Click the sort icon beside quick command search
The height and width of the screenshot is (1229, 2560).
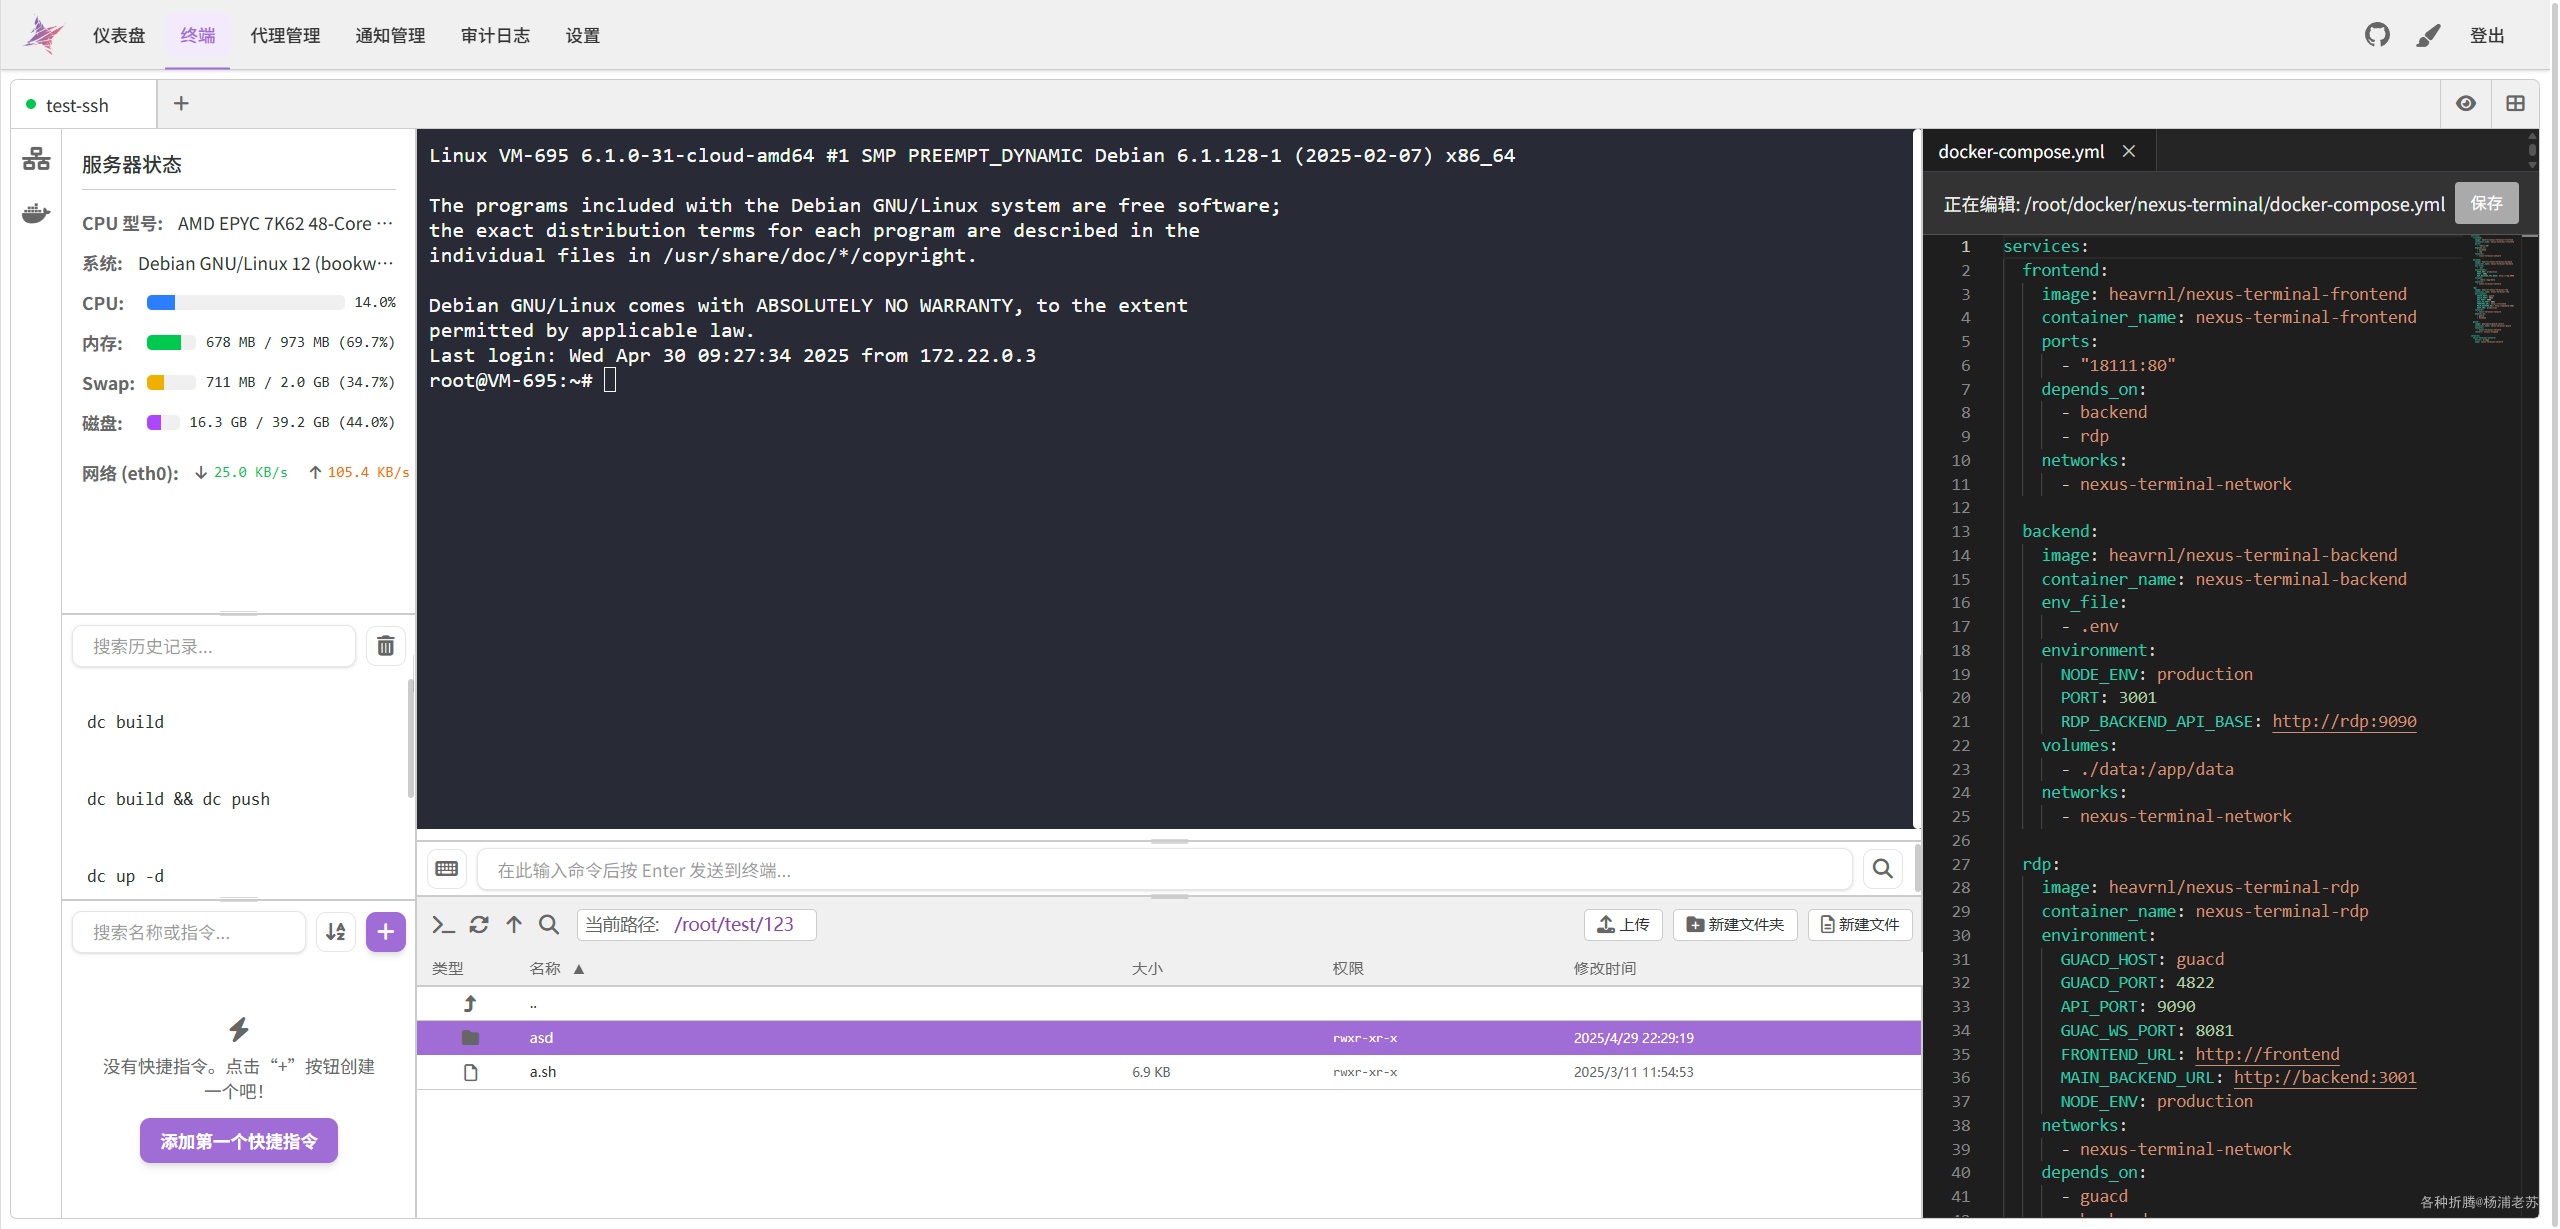tap(335, 931)
